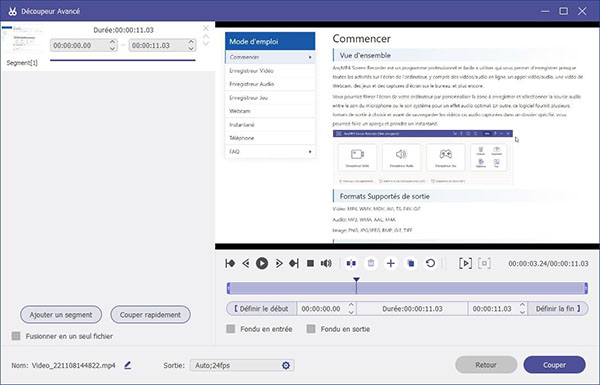Jump to segment end playback button
The height and width of the screenshot is (385, 600).
[294, 263]
